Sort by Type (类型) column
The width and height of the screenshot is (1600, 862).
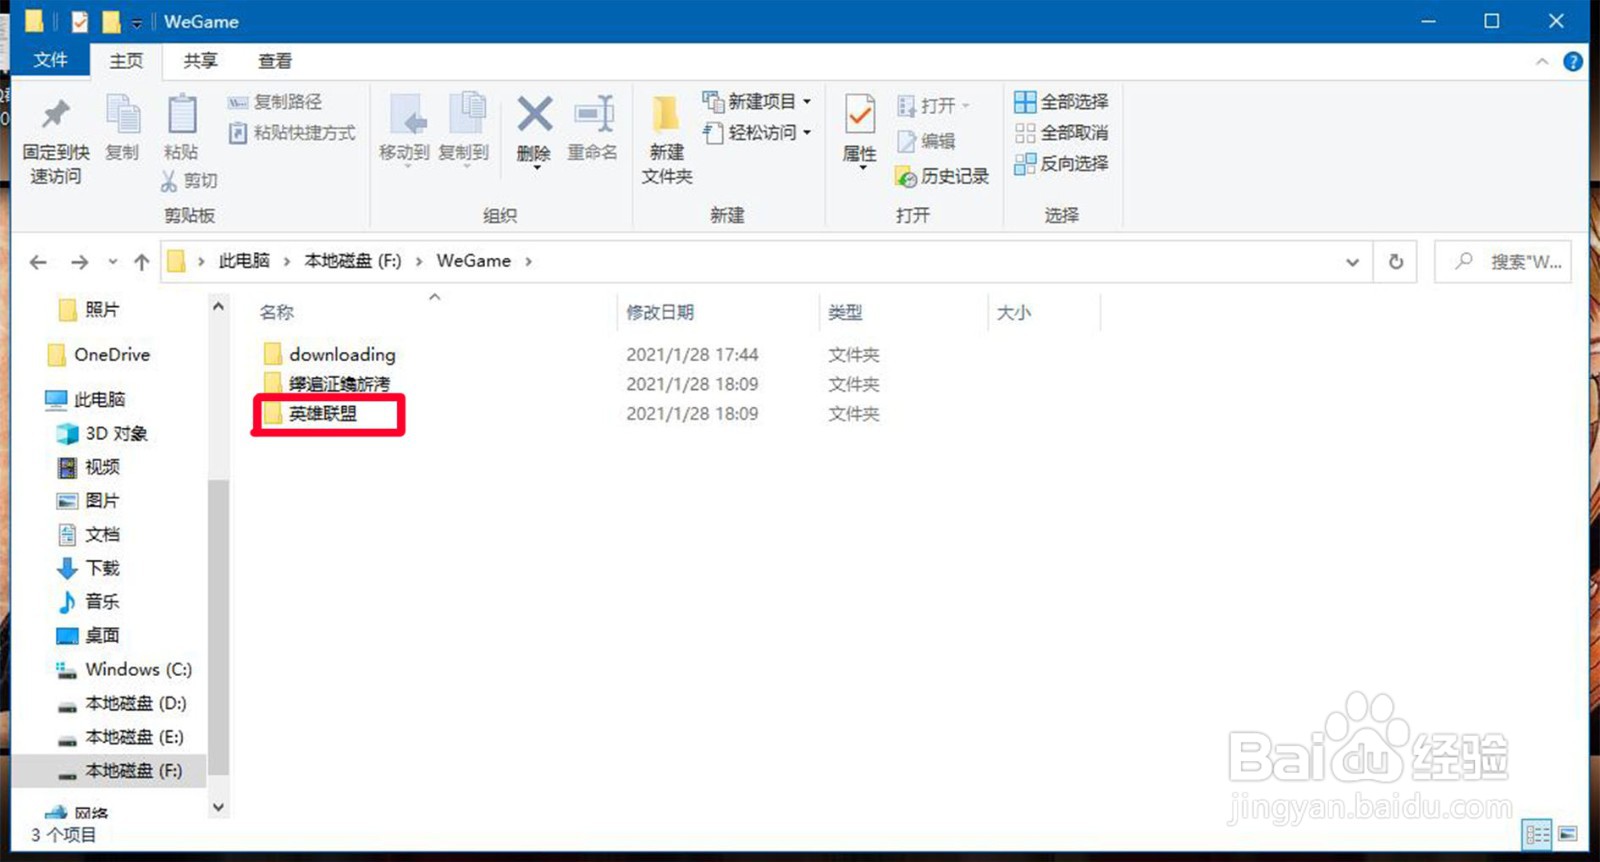pyautogui.click(x=845, y=312)
